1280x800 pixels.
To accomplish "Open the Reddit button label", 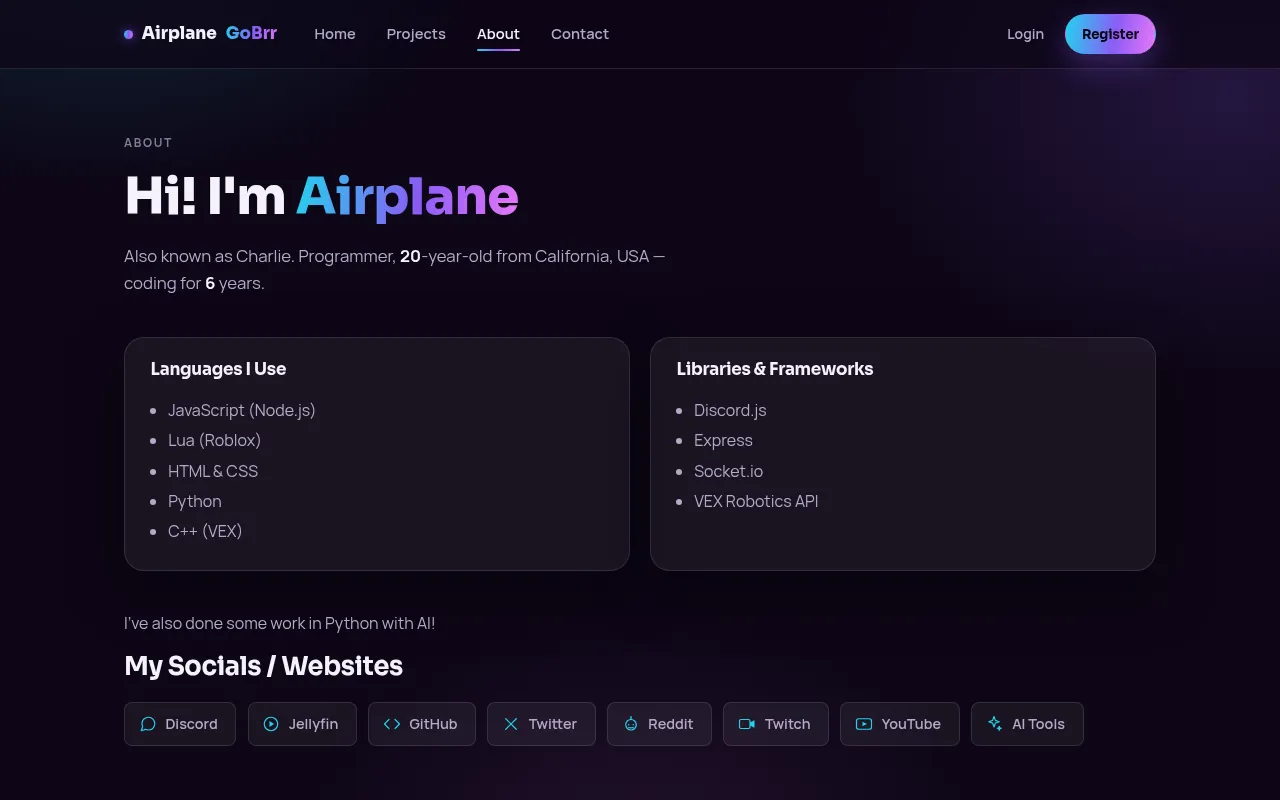I will tap(670, 724).
